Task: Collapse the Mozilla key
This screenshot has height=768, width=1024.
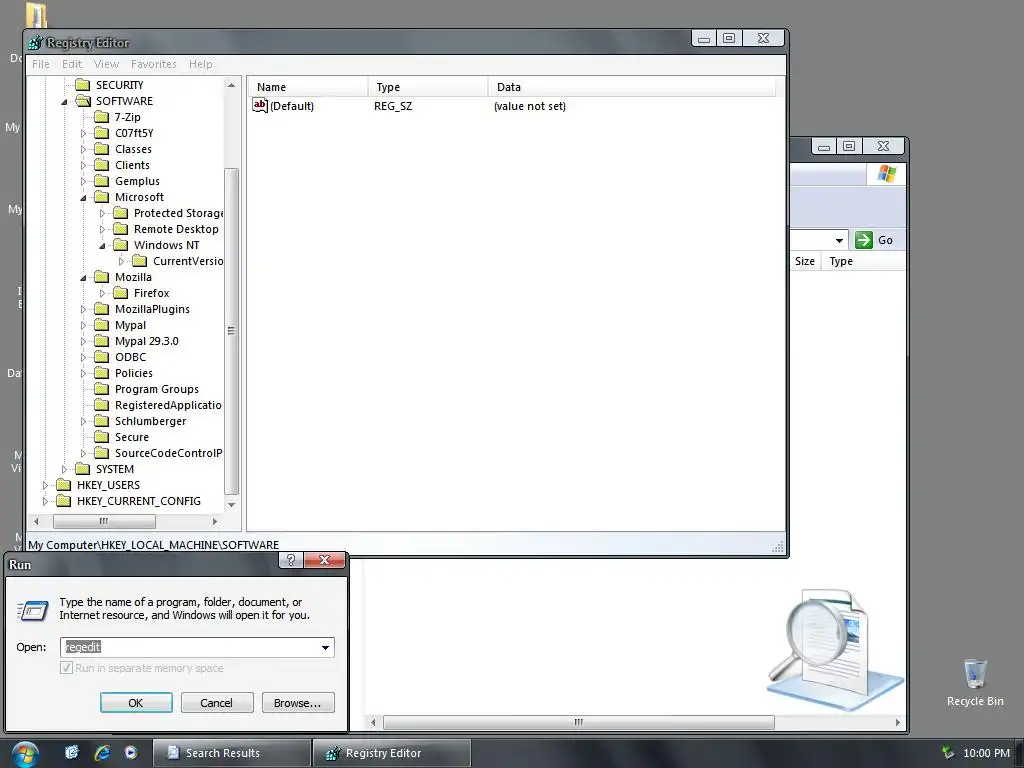Action: pyautogui.click(x=83, y=278)
